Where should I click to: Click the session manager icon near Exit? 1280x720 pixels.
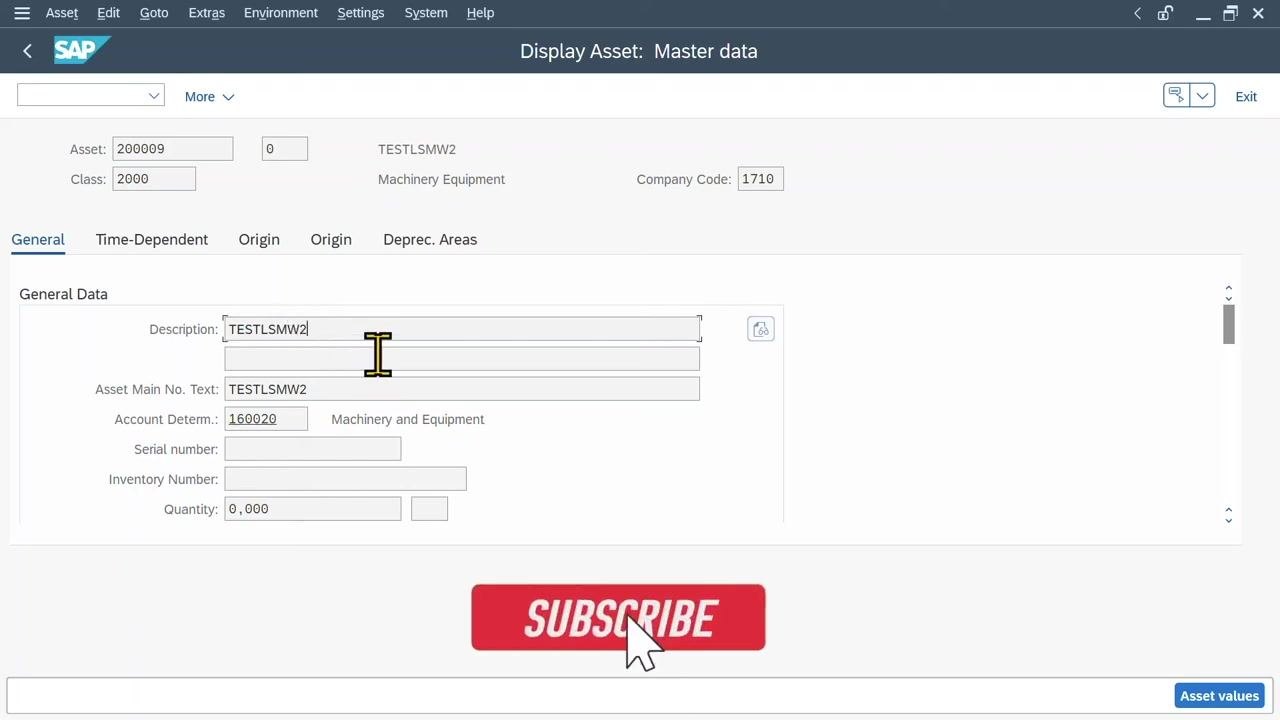click(1176, 95)
